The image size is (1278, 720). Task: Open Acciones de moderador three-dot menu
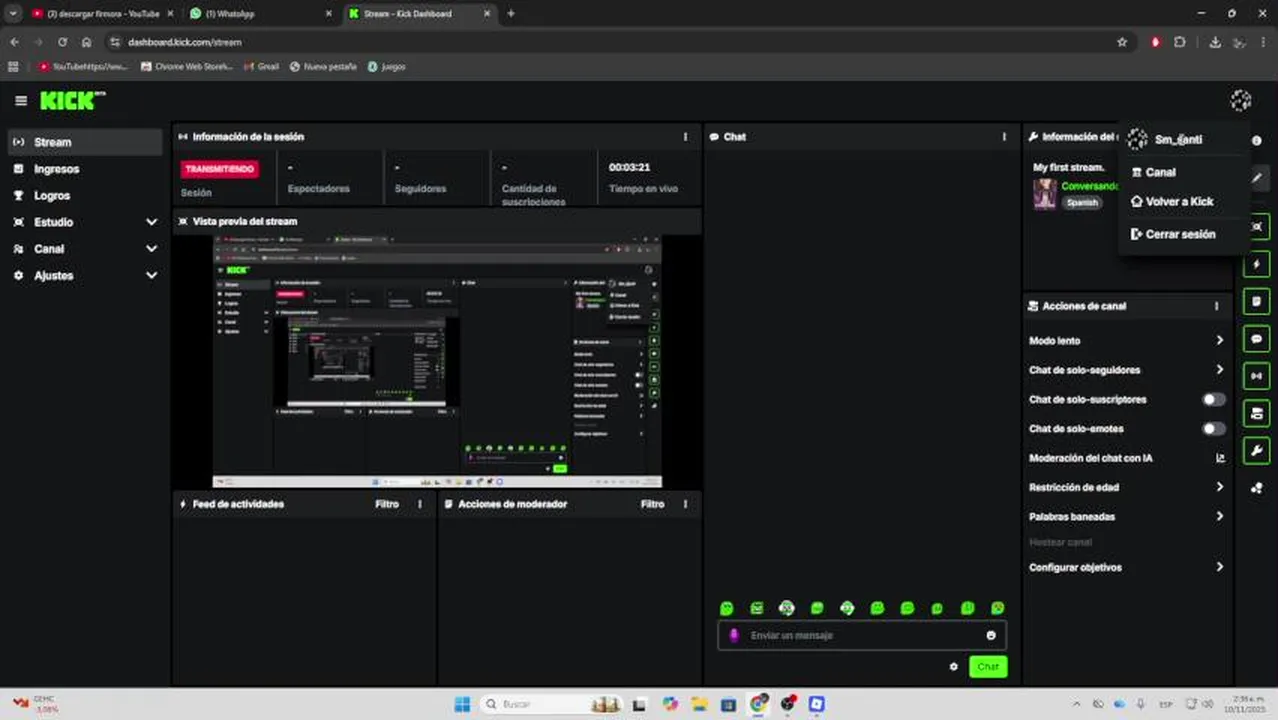pos(685,504)
